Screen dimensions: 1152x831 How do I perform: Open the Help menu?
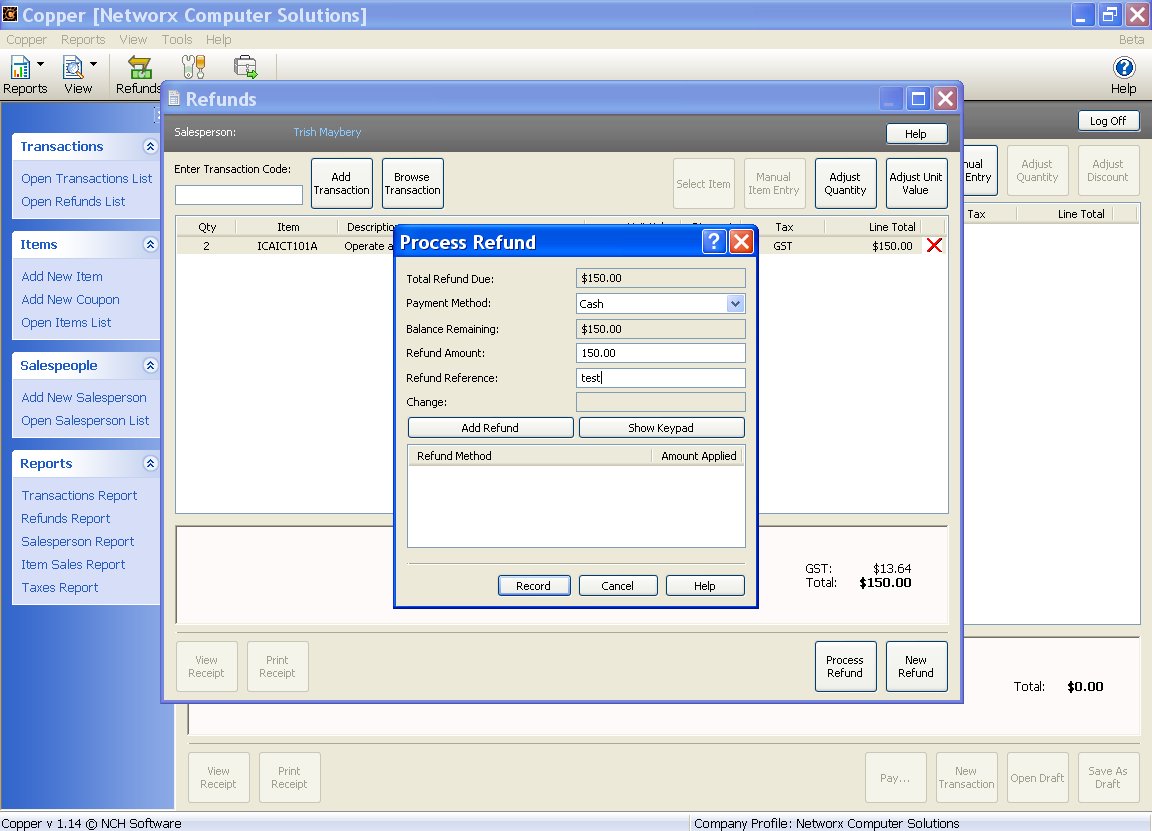click(x=218, y=40)
